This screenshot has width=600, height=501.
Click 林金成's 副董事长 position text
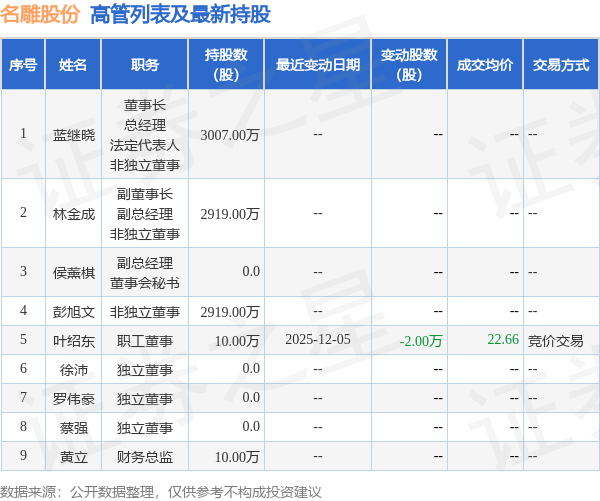(x=145, y=194)
